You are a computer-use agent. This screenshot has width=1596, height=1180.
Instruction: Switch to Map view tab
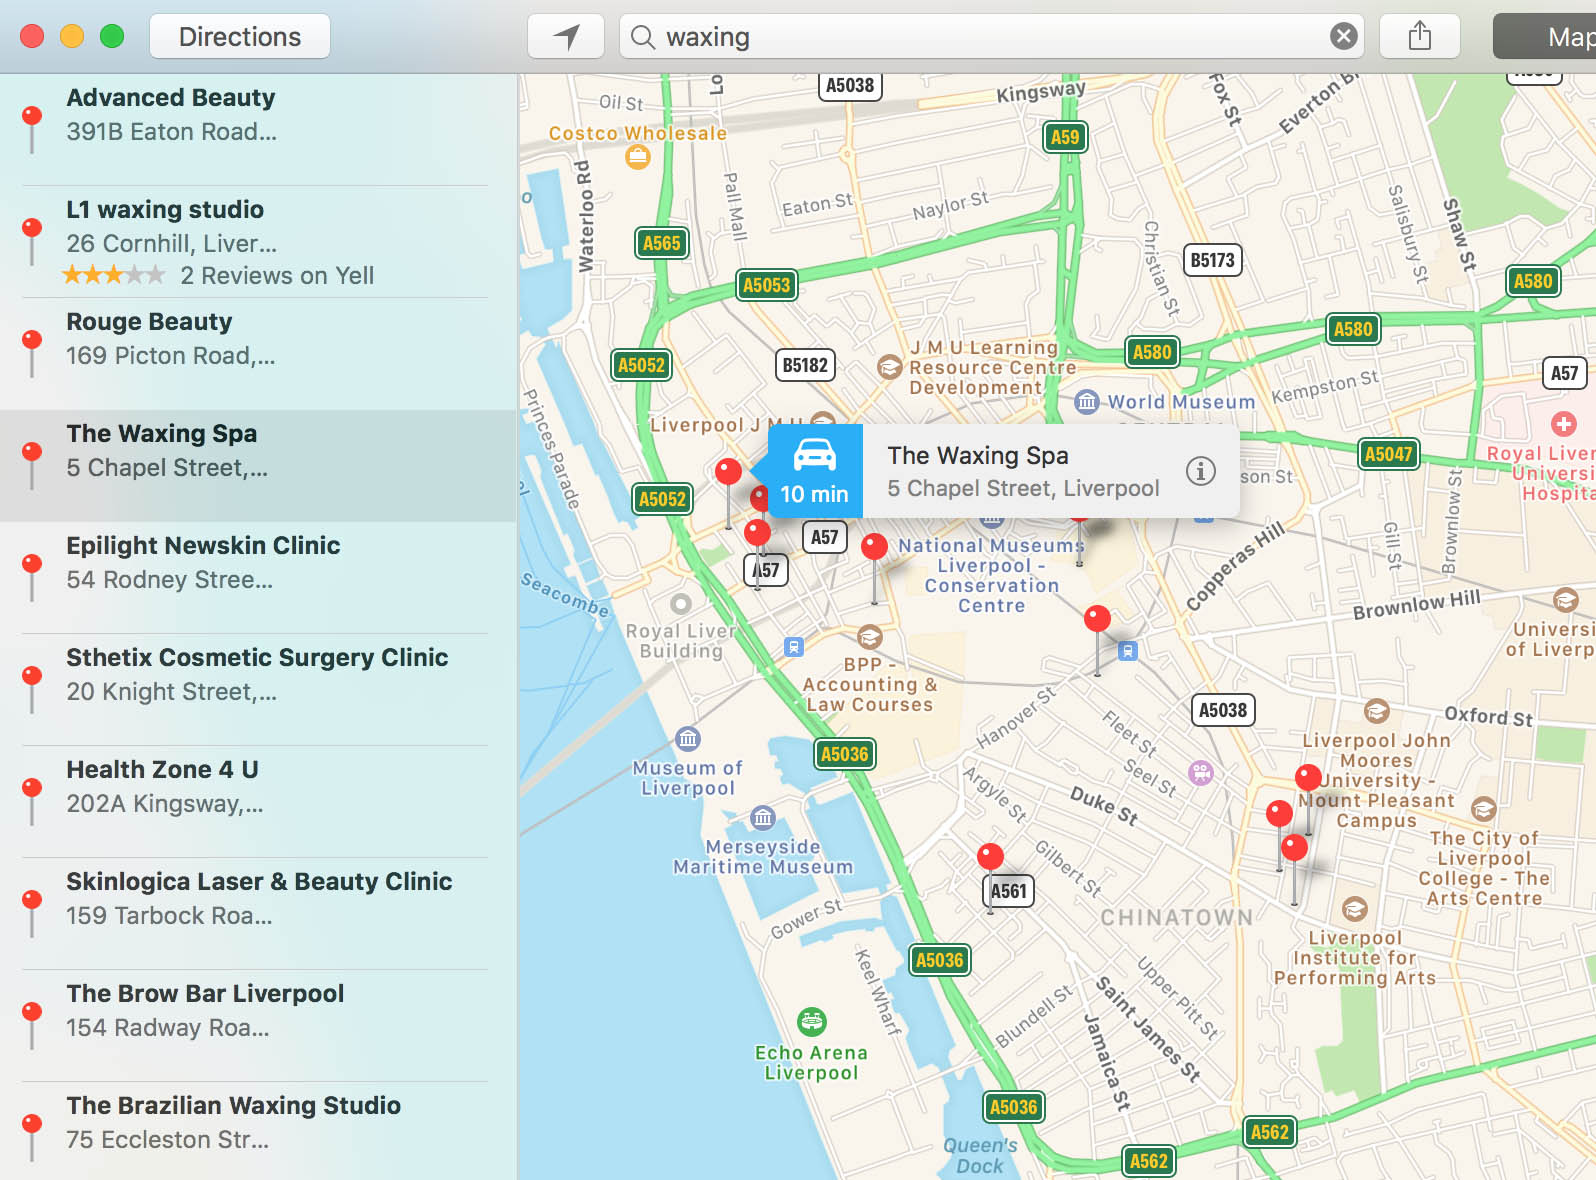(1545, 37)
